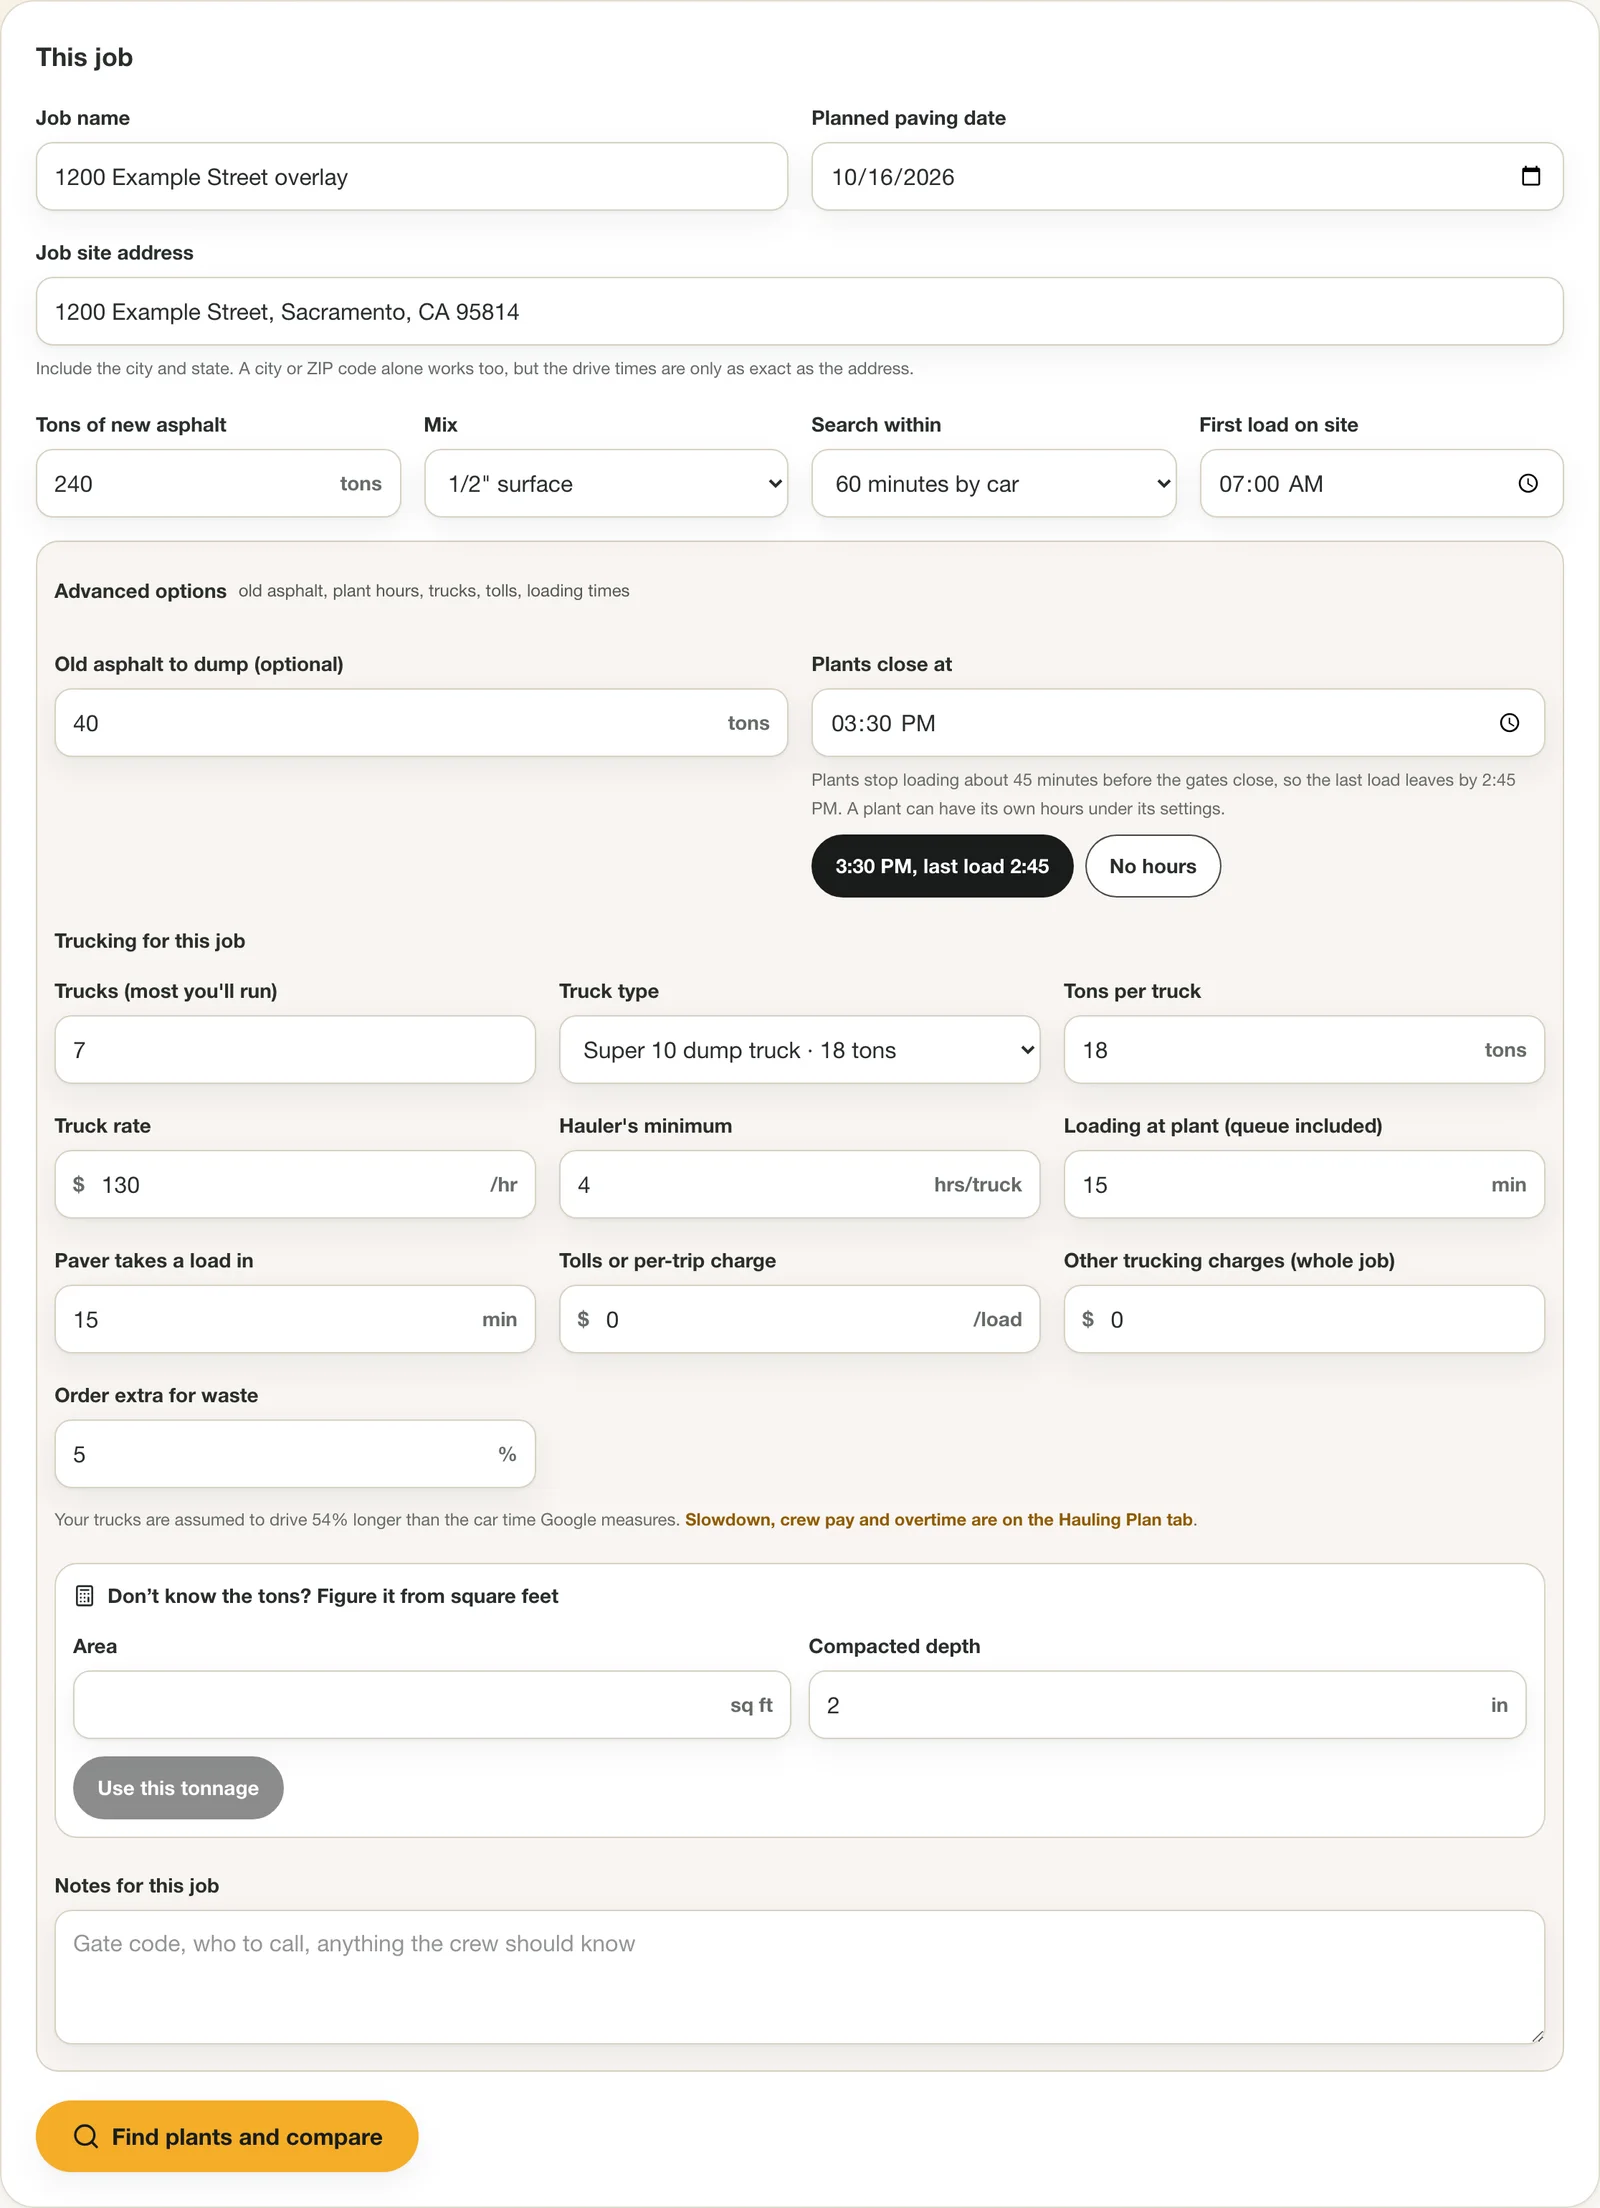Click the magnifier icon in Find plants button

tap(86, 2136)
